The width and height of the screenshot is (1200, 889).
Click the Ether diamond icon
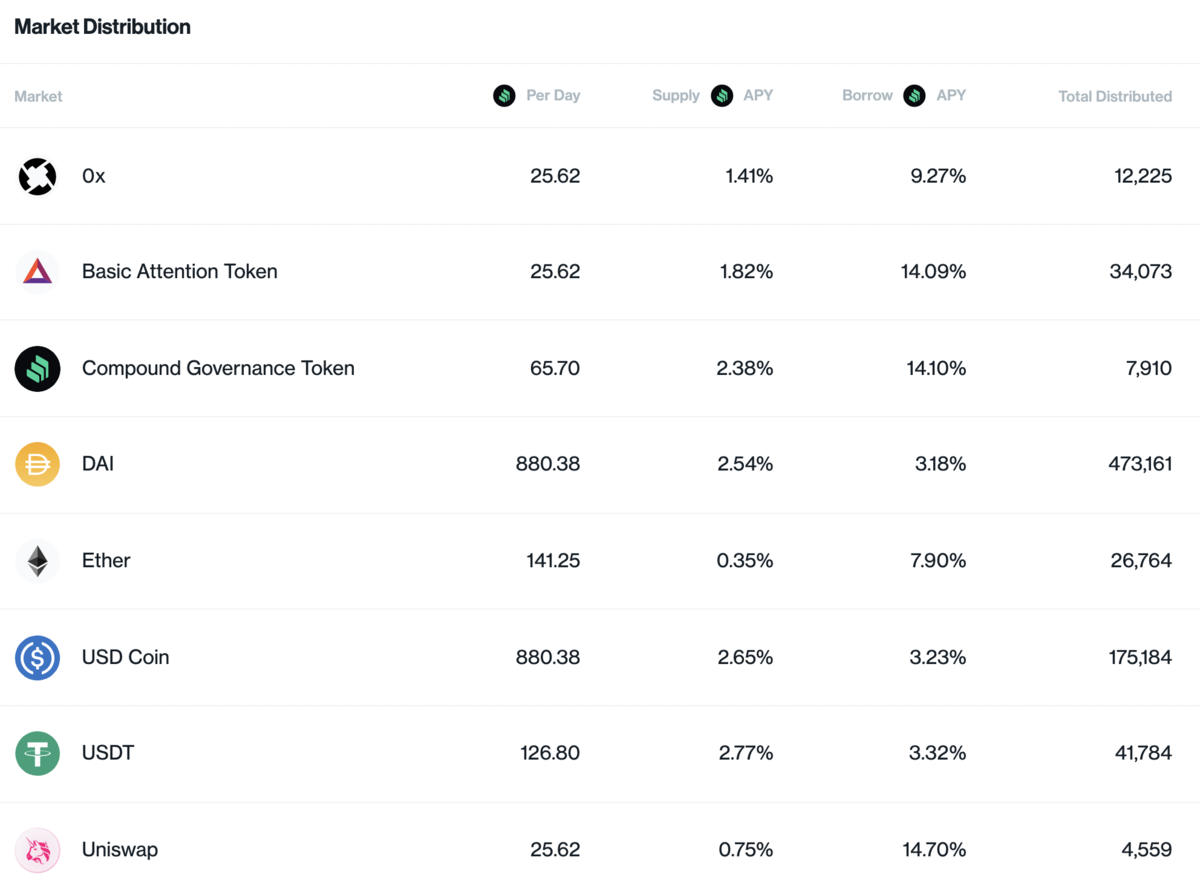coord(37,561)
